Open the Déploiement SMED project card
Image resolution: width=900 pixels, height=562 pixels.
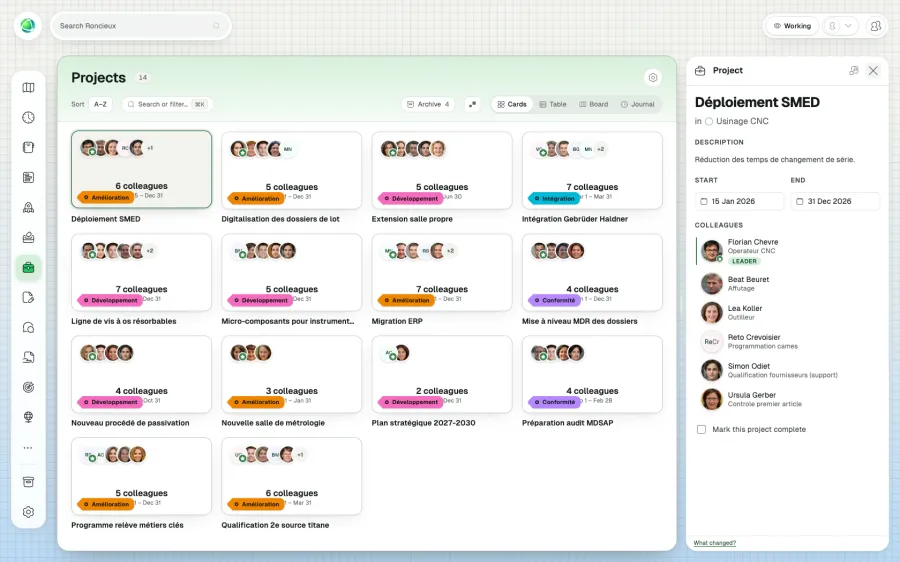click(x=141, y=169)
